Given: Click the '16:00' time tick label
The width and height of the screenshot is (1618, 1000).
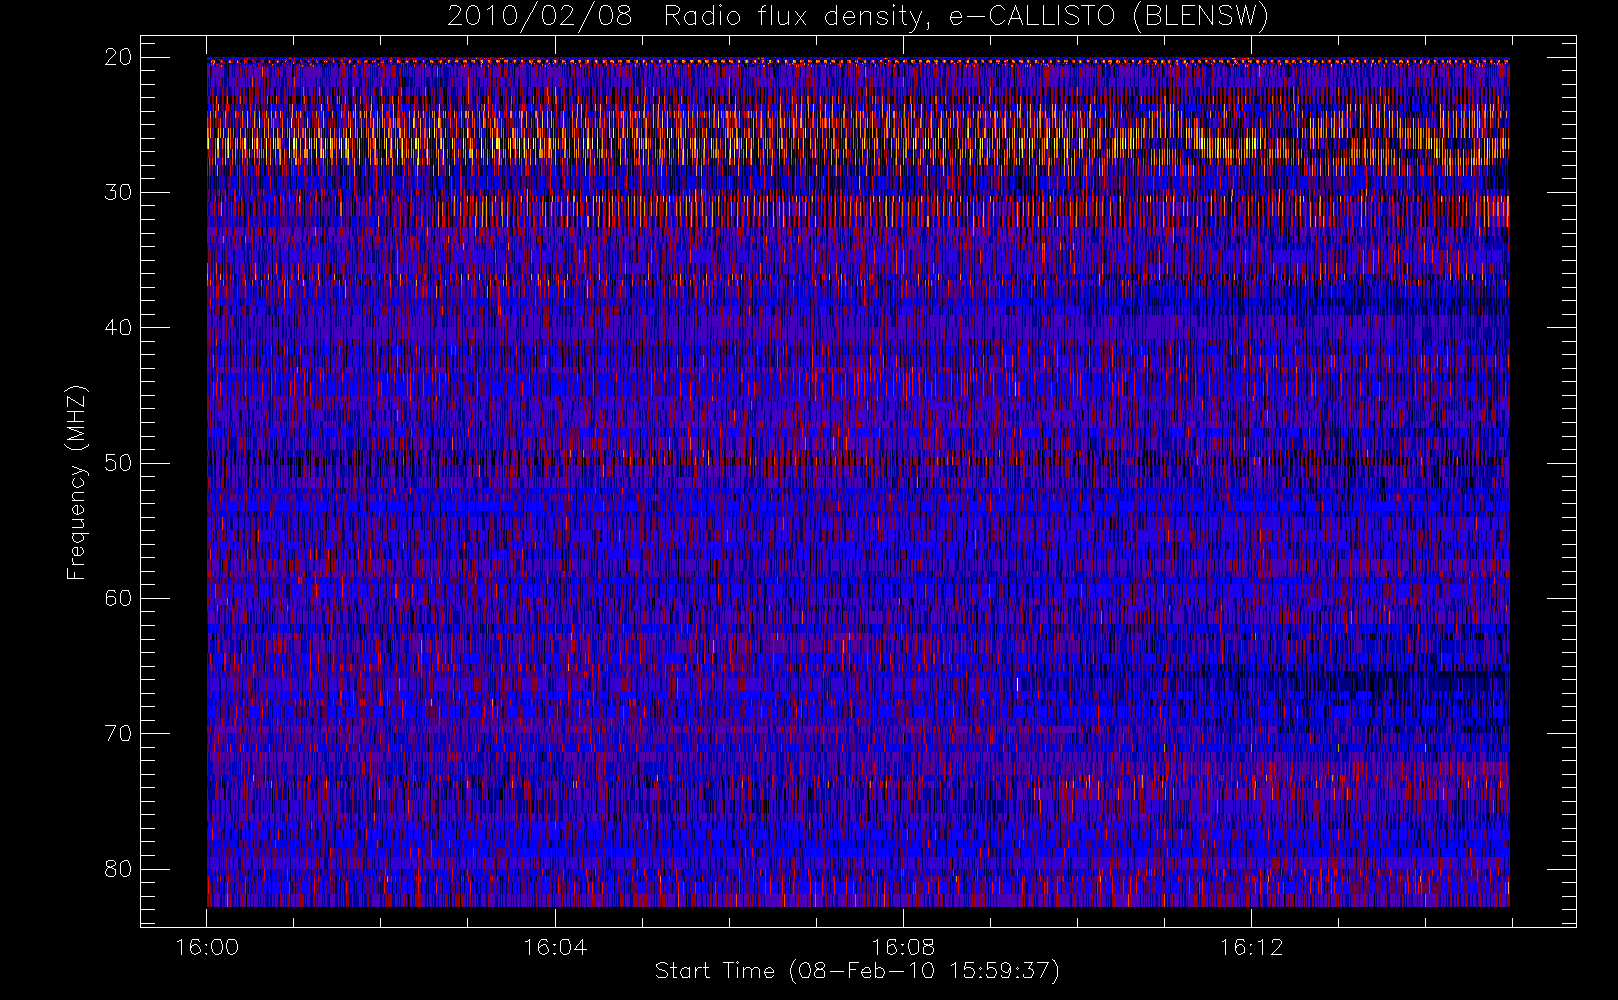Looking at the screenshot, I should tap(207, 947).
